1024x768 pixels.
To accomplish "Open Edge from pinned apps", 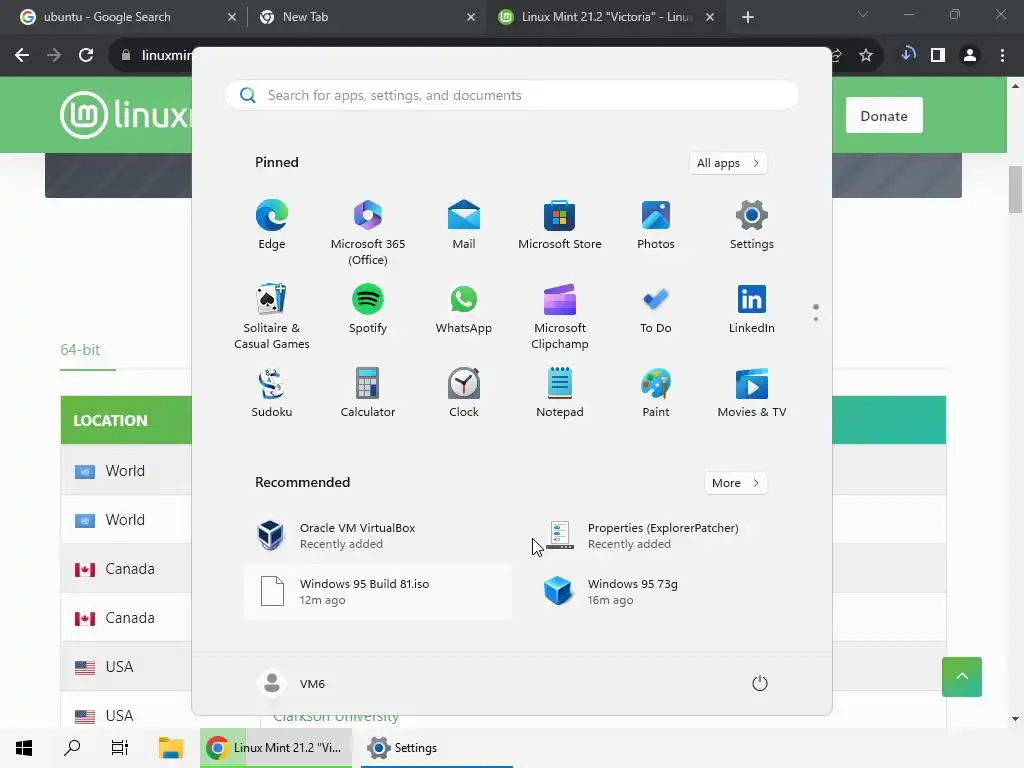I will 272,225.
